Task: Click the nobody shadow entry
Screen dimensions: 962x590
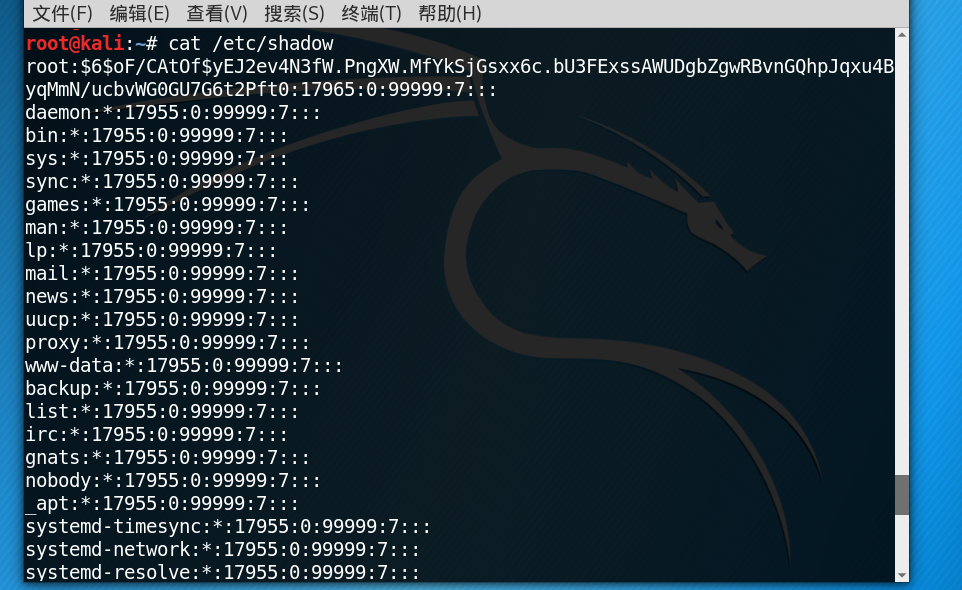Action: click(173, 480)
